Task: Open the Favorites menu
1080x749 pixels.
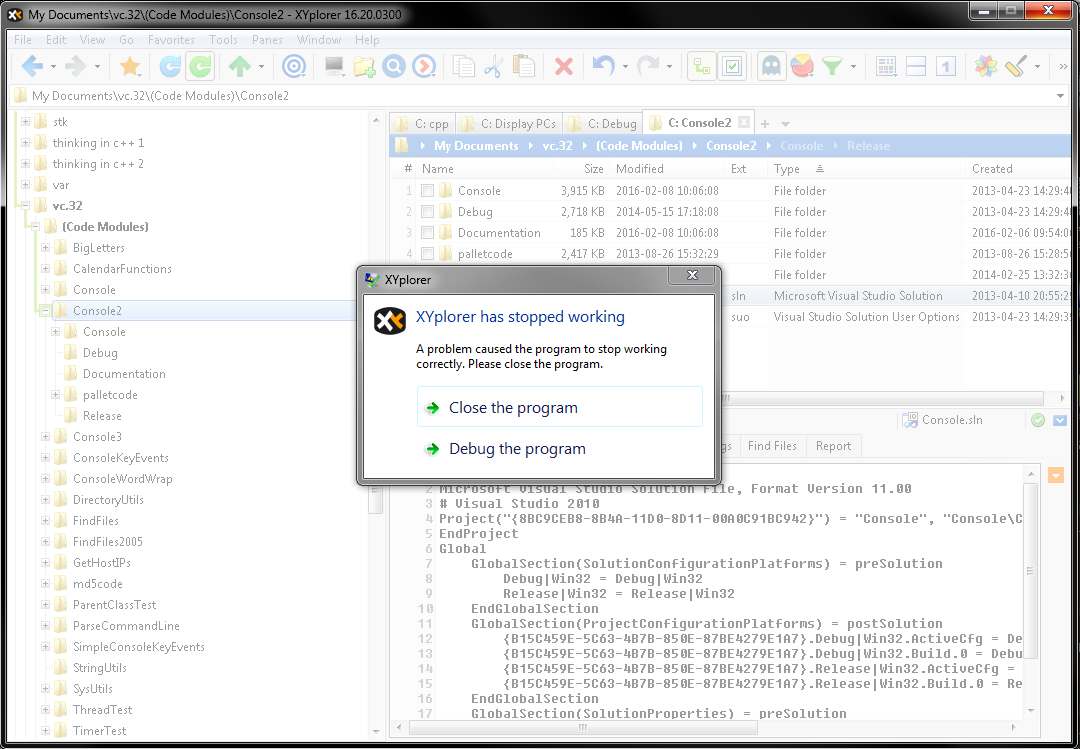Action: [171, 40]
